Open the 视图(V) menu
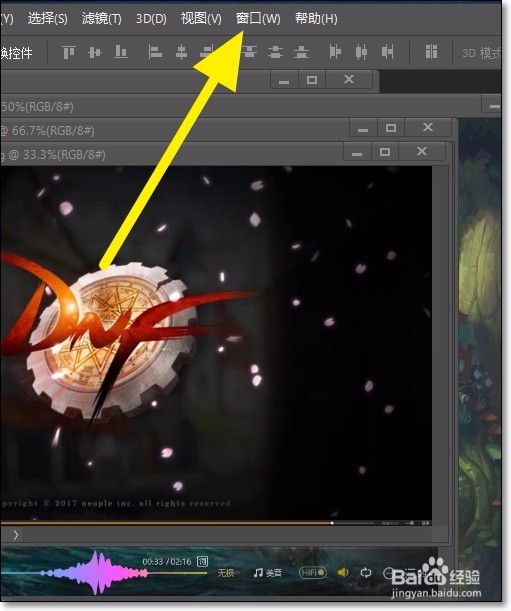 pyautogui.click(x=201, y=18)
